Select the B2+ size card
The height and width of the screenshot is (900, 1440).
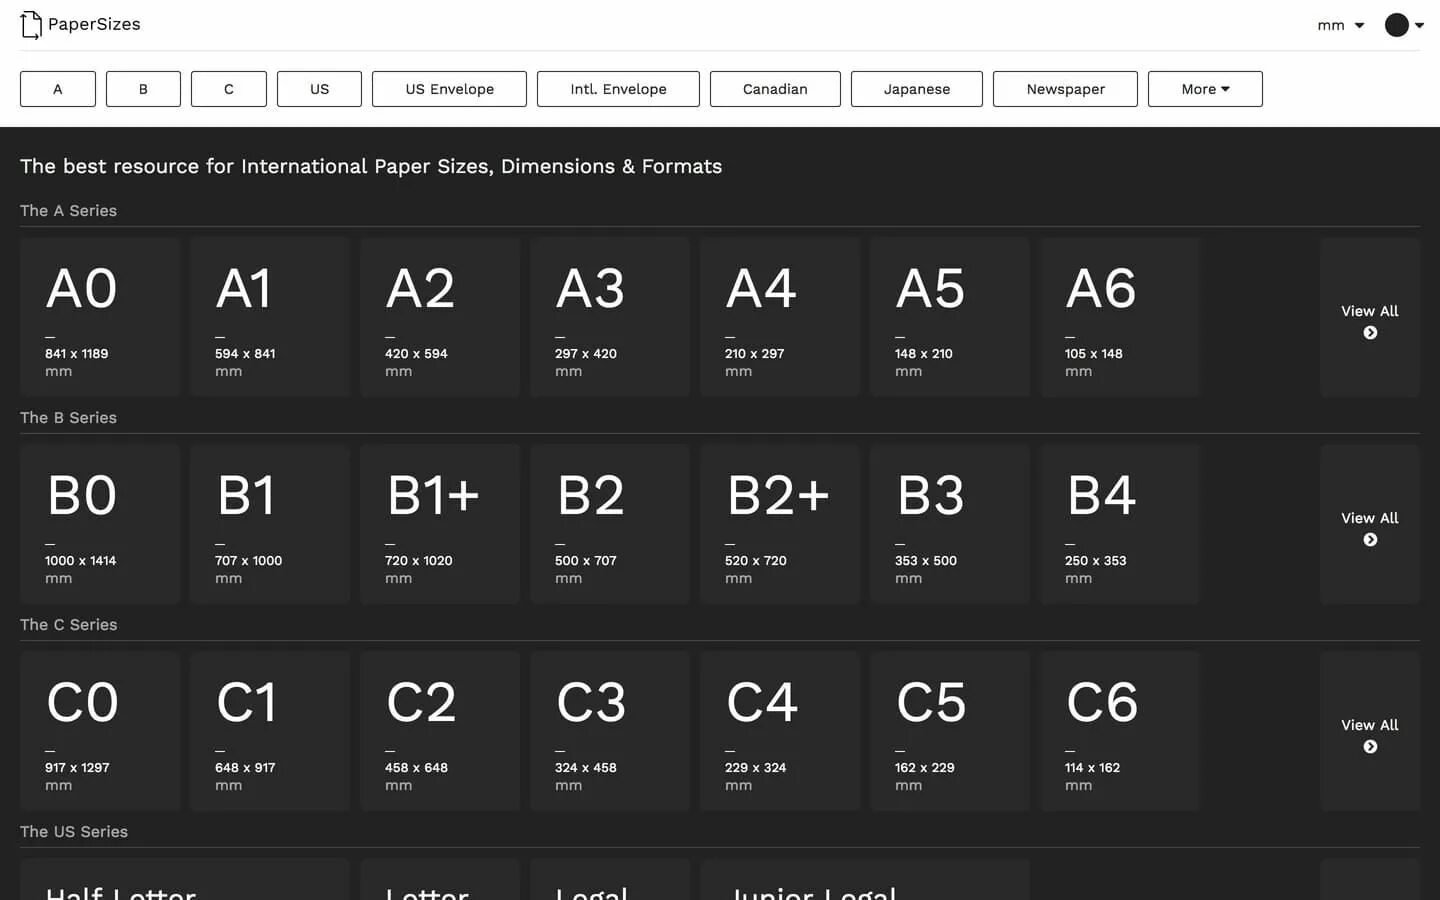pos(779,524)
